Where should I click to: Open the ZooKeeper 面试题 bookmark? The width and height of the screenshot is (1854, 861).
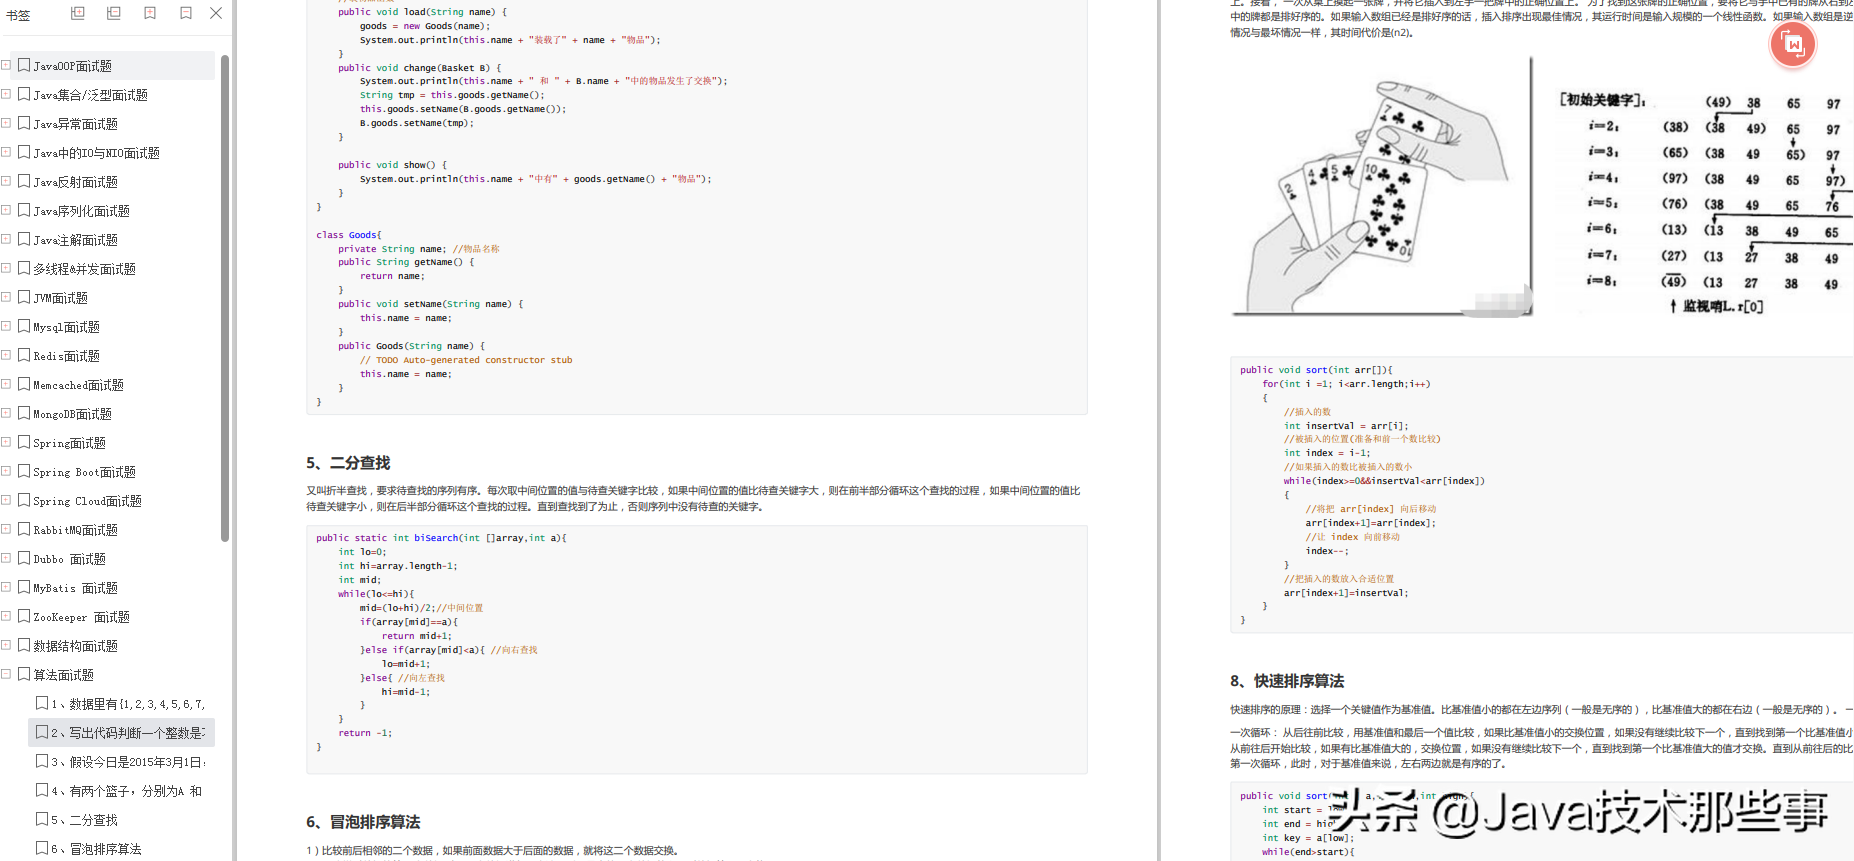point(81,617)
